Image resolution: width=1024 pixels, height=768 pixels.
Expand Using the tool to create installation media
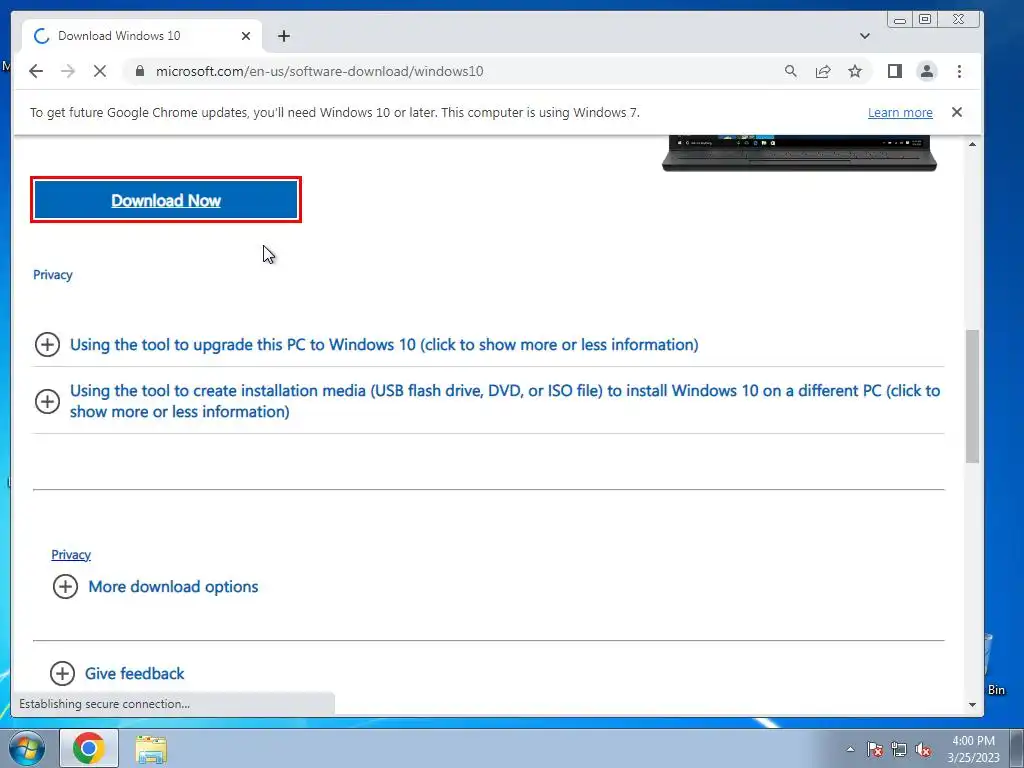[x=488, y=401]
